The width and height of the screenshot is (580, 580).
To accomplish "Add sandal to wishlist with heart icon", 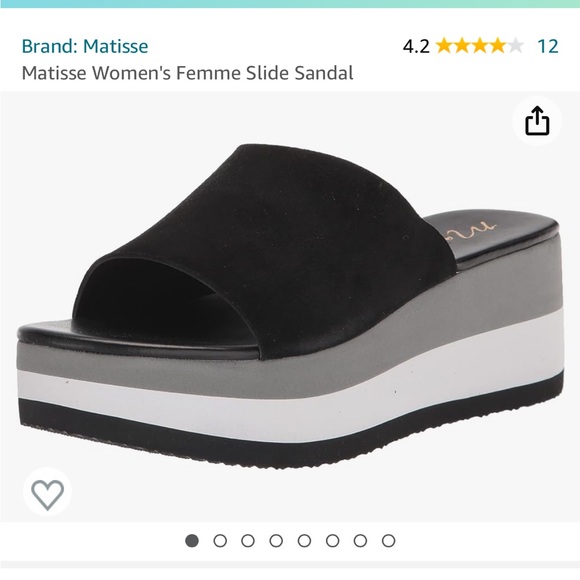I will (47, 495).
